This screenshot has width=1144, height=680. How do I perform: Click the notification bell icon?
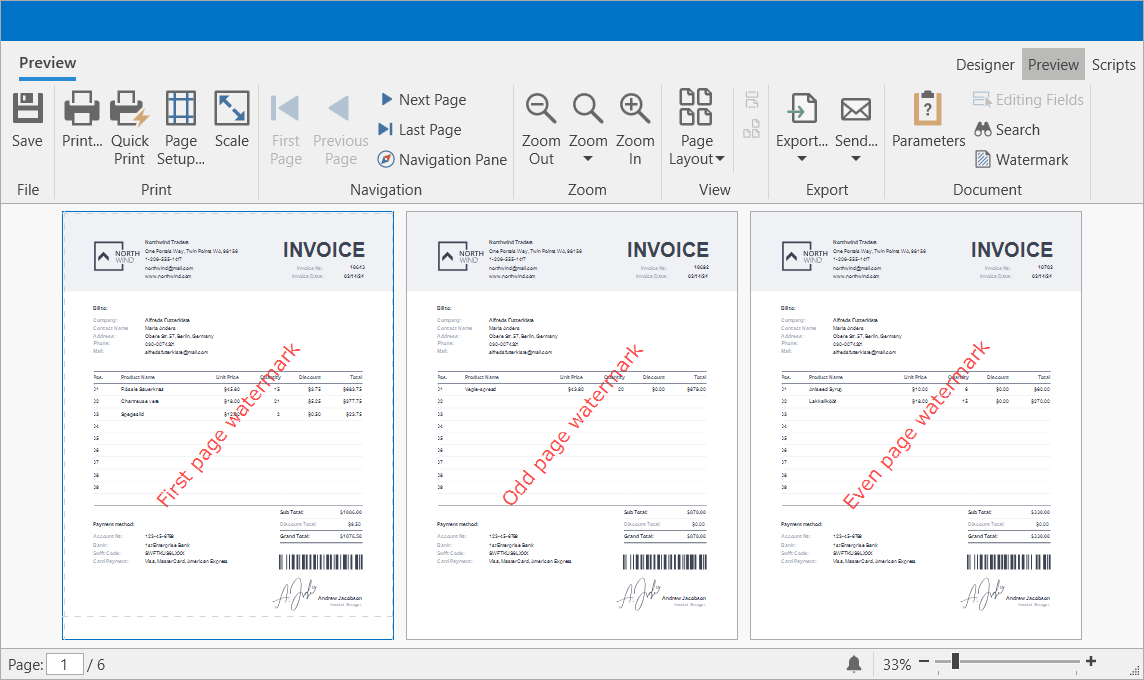854,664
